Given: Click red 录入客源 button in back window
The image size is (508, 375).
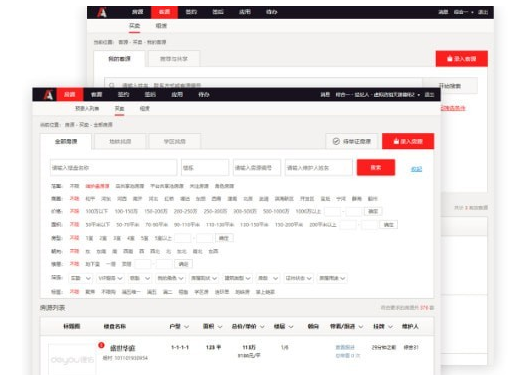Looking at the screenshot, I should pos(462,59).
